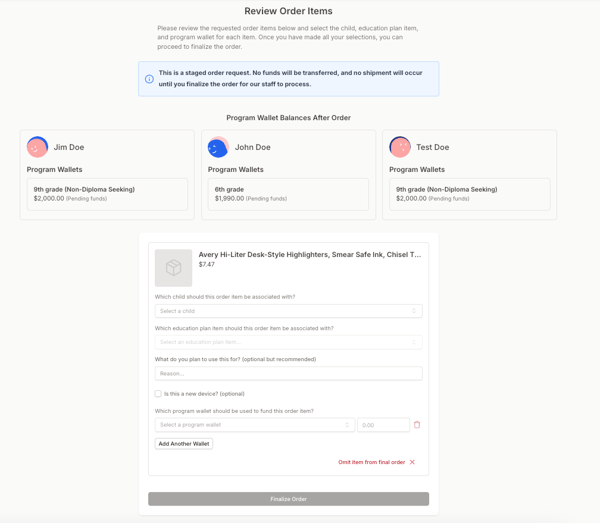The image size is (600, 523).
Task: Open the 'Select a child' dropdown
Action: tap(288, 311)
